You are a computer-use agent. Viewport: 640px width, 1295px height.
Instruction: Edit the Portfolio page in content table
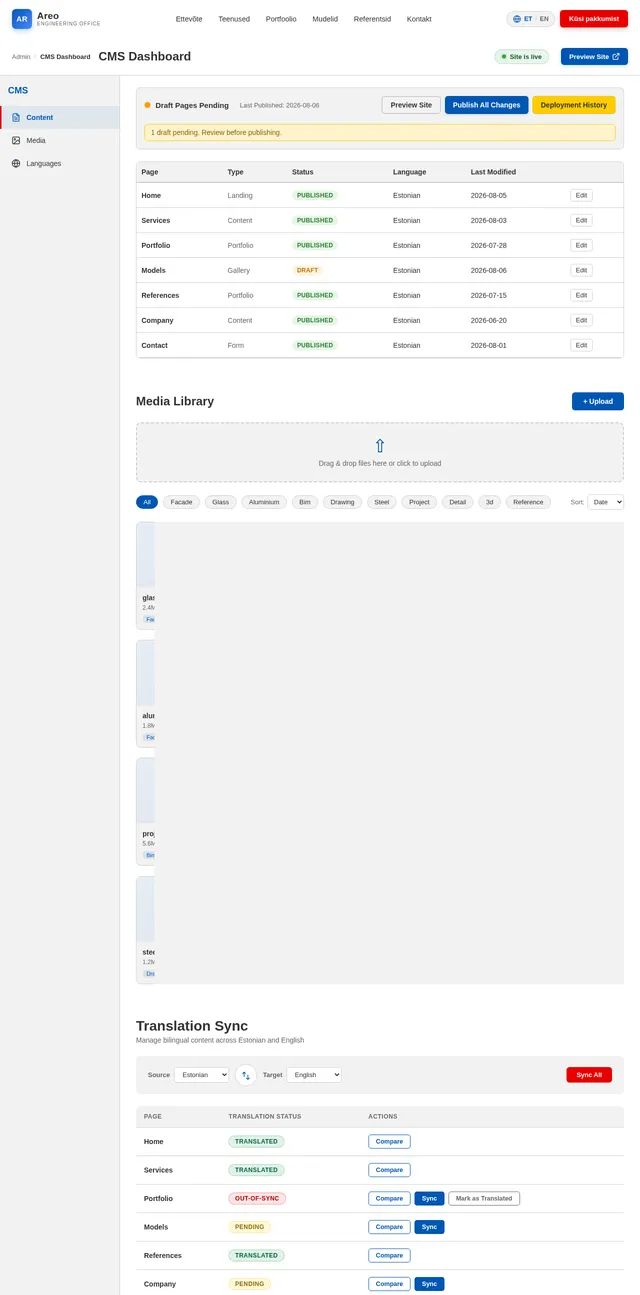tap(581, 245)
